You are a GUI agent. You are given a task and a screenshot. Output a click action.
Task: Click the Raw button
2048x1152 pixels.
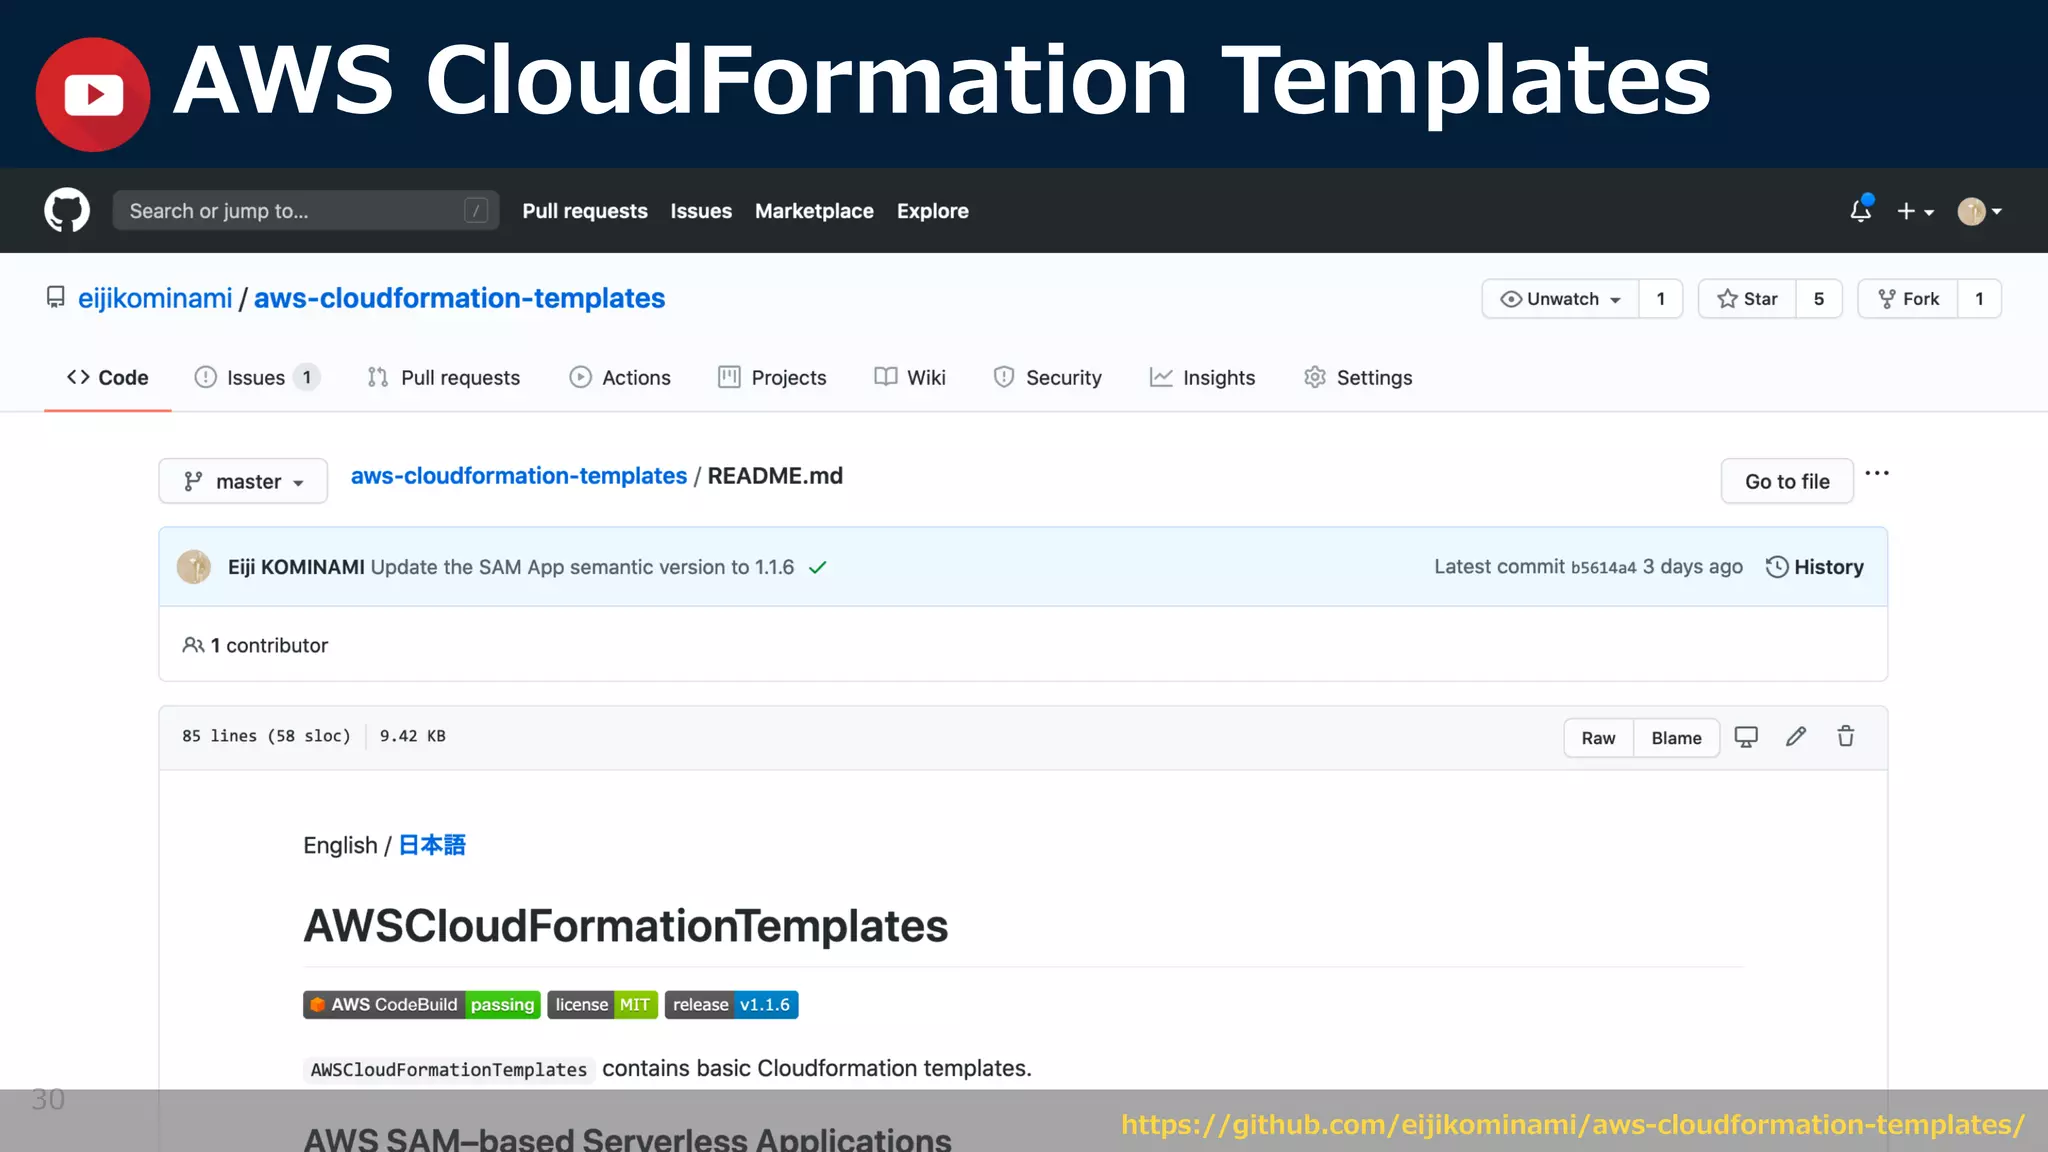pyautogui.click(x=1598, y=738)
